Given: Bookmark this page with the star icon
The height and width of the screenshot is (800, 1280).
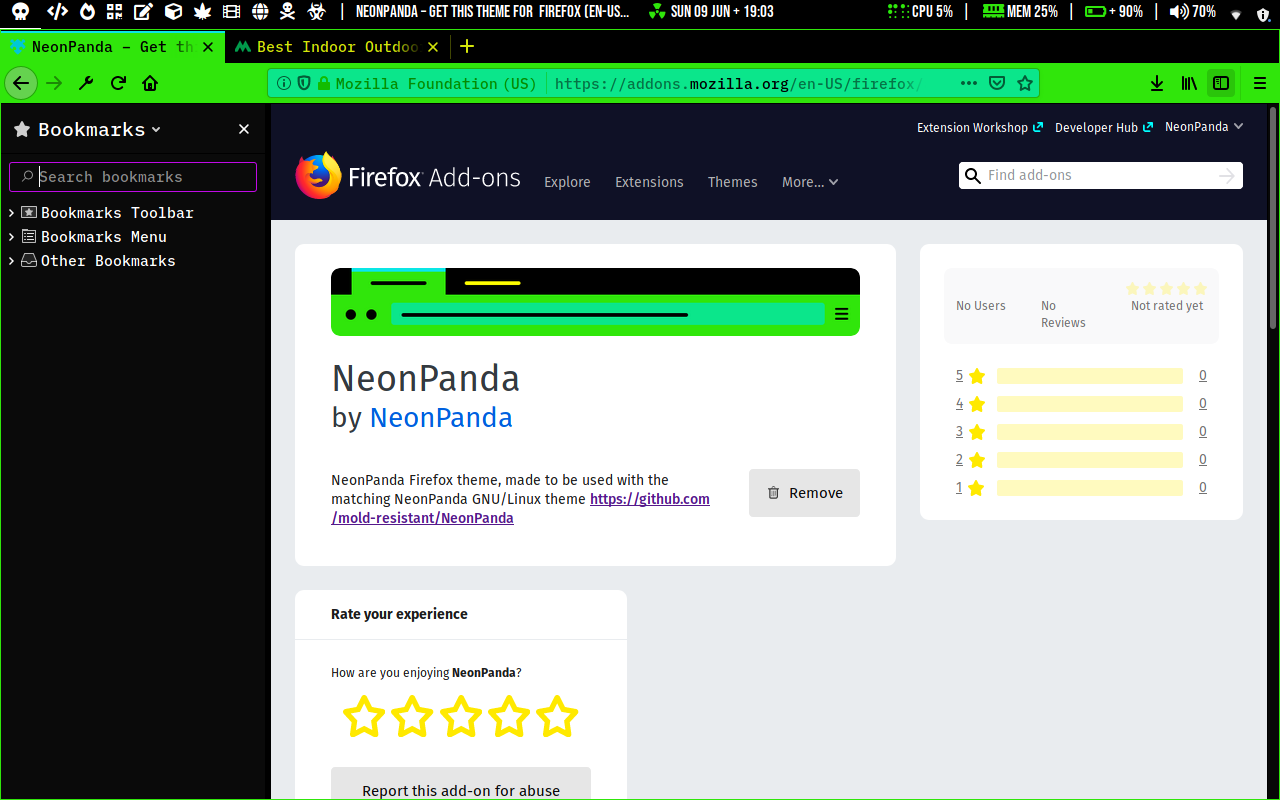Looking at the screenshot, I should (1025, 83).
